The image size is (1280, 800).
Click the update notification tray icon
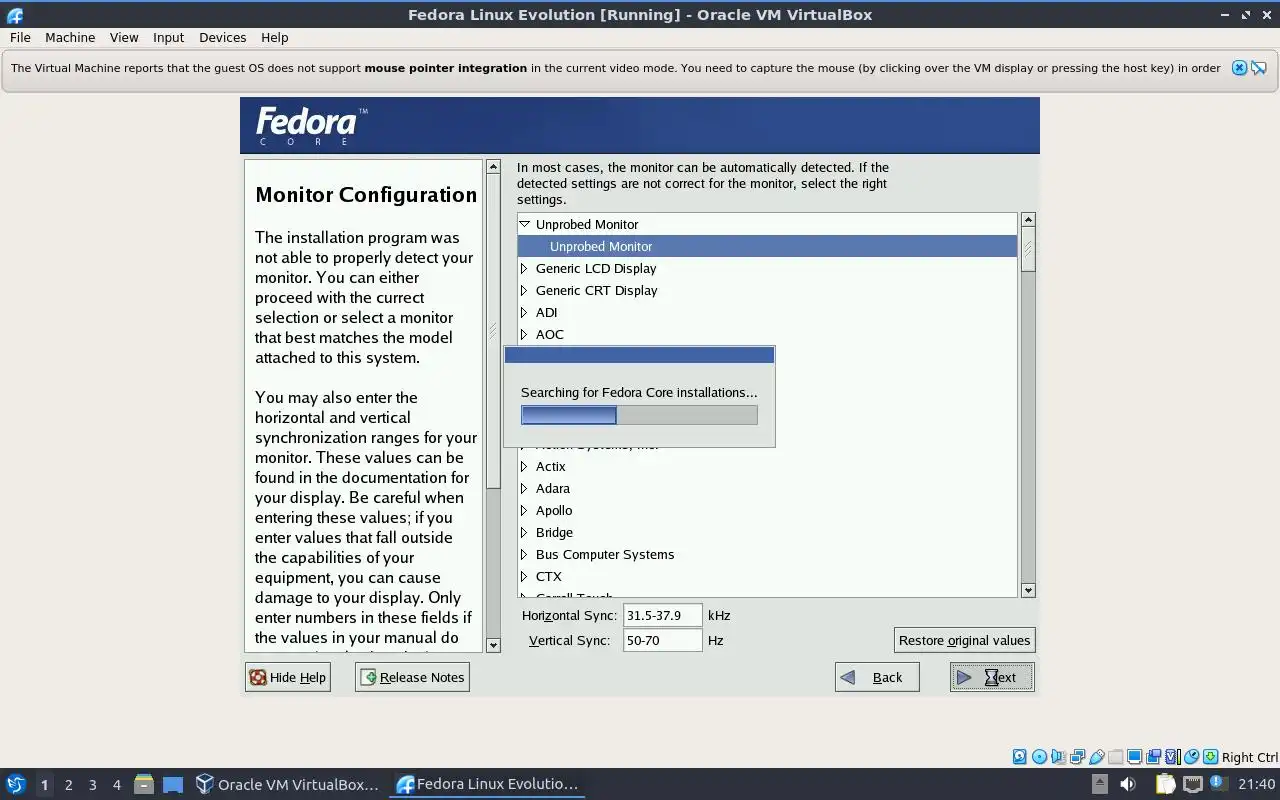point(1217,782)
